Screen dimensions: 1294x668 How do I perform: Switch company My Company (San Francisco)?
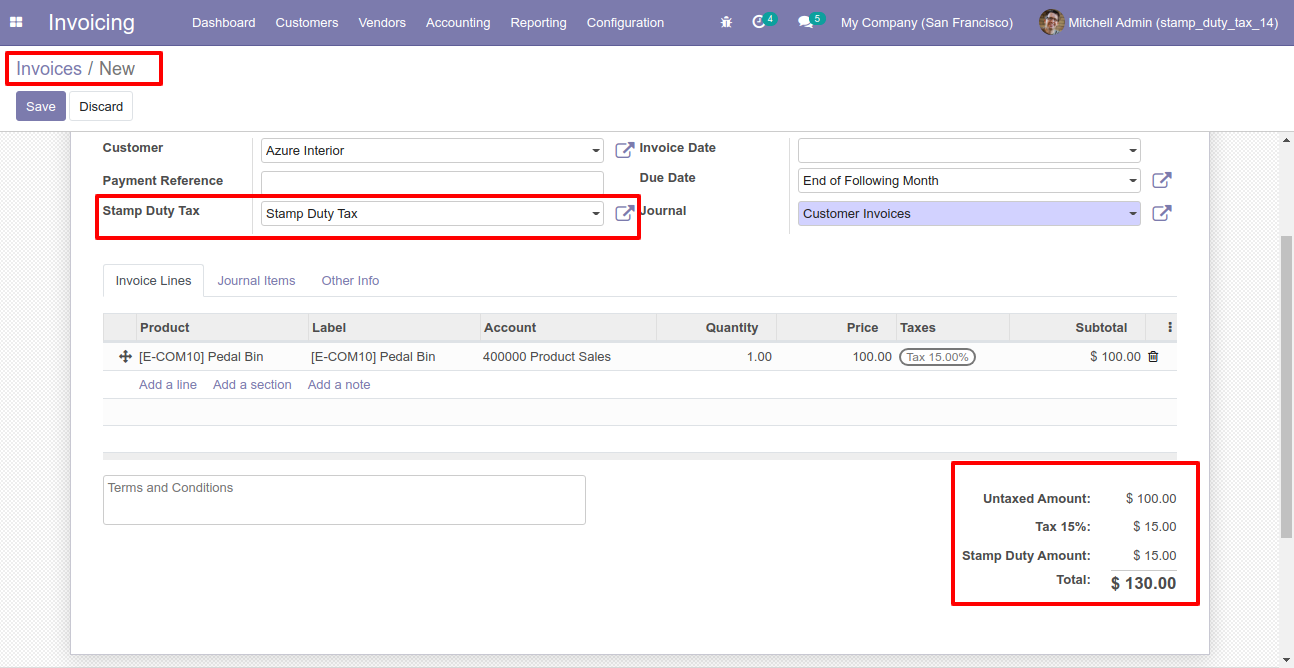click(x=927, y=22)
